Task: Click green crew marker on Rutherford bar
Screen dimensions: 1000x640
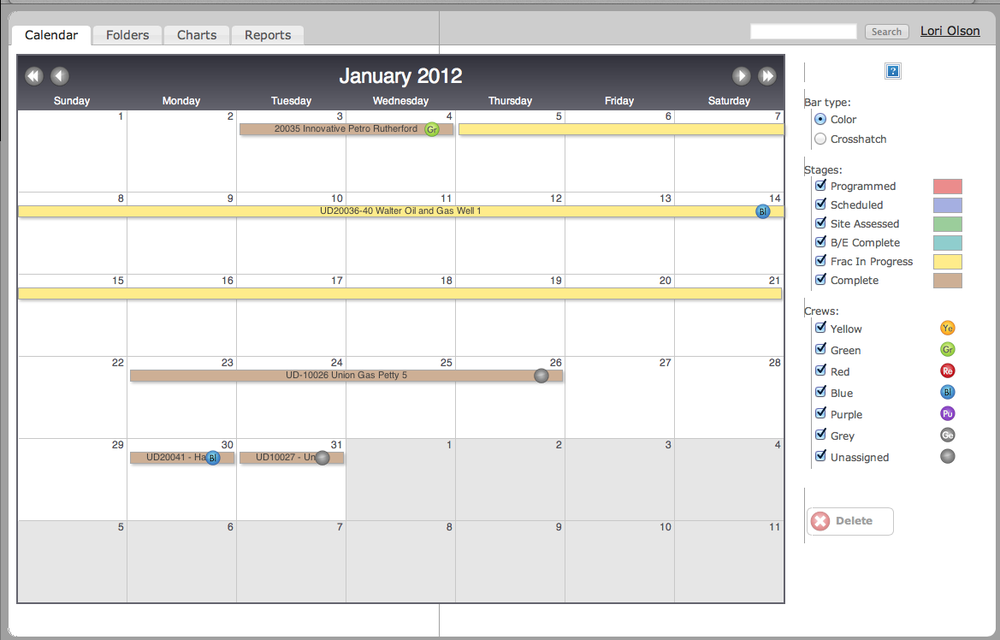Action: click(432, 129)
